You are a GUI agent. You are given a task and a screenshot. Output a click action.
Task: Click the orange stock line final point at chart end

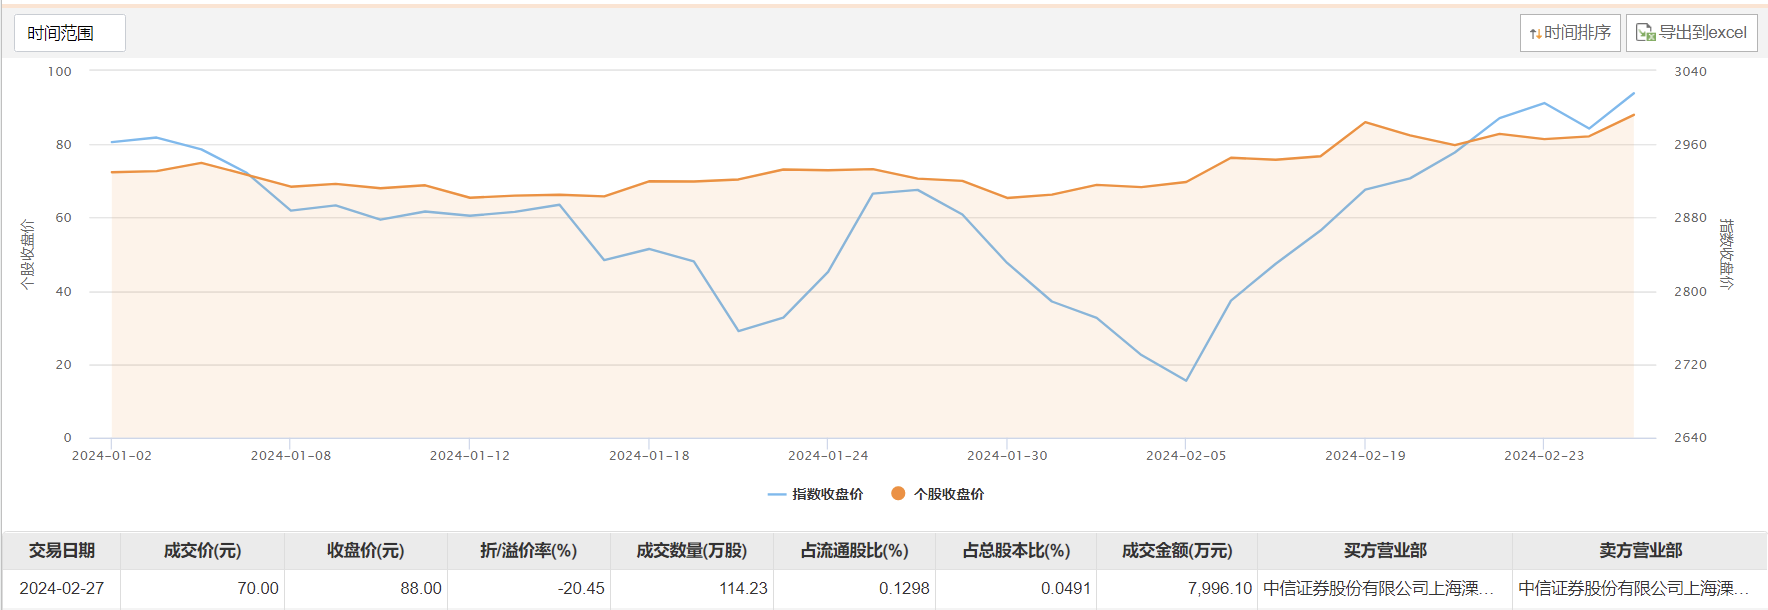1634,115
